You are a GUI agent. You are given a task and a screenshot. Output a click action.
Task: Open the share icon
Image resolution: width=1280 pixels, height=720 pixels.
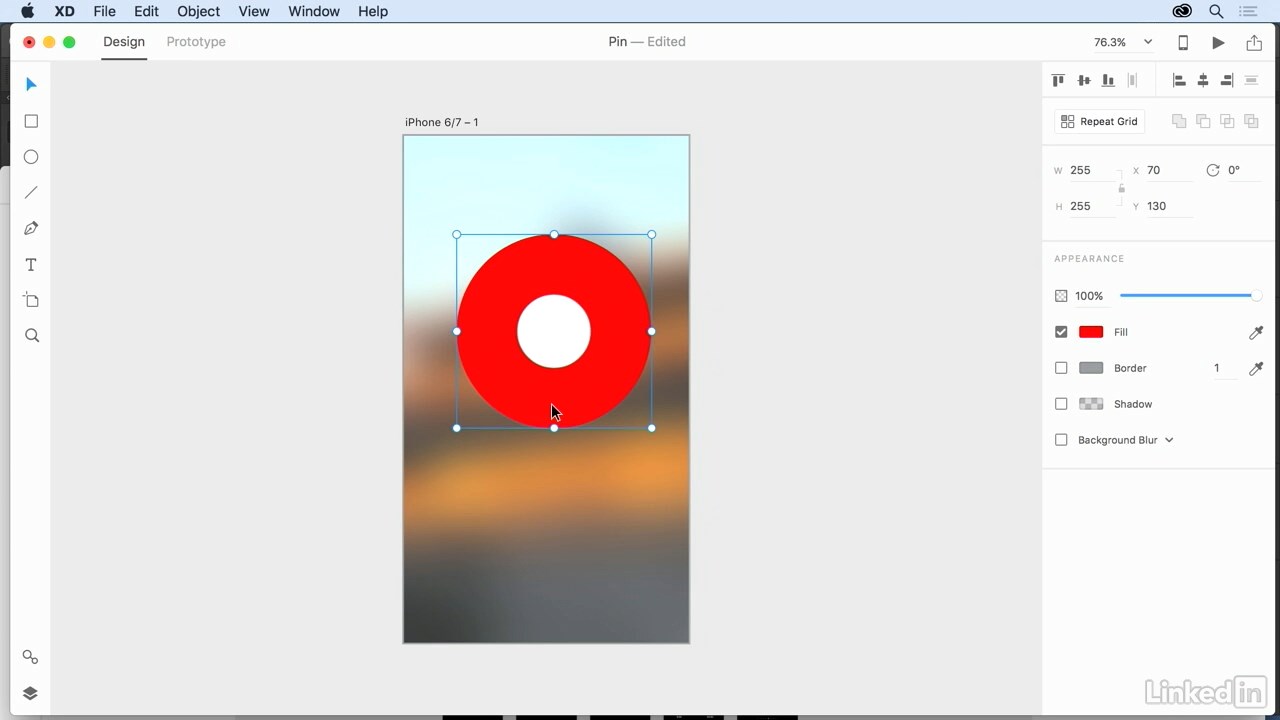point(1254,42)
